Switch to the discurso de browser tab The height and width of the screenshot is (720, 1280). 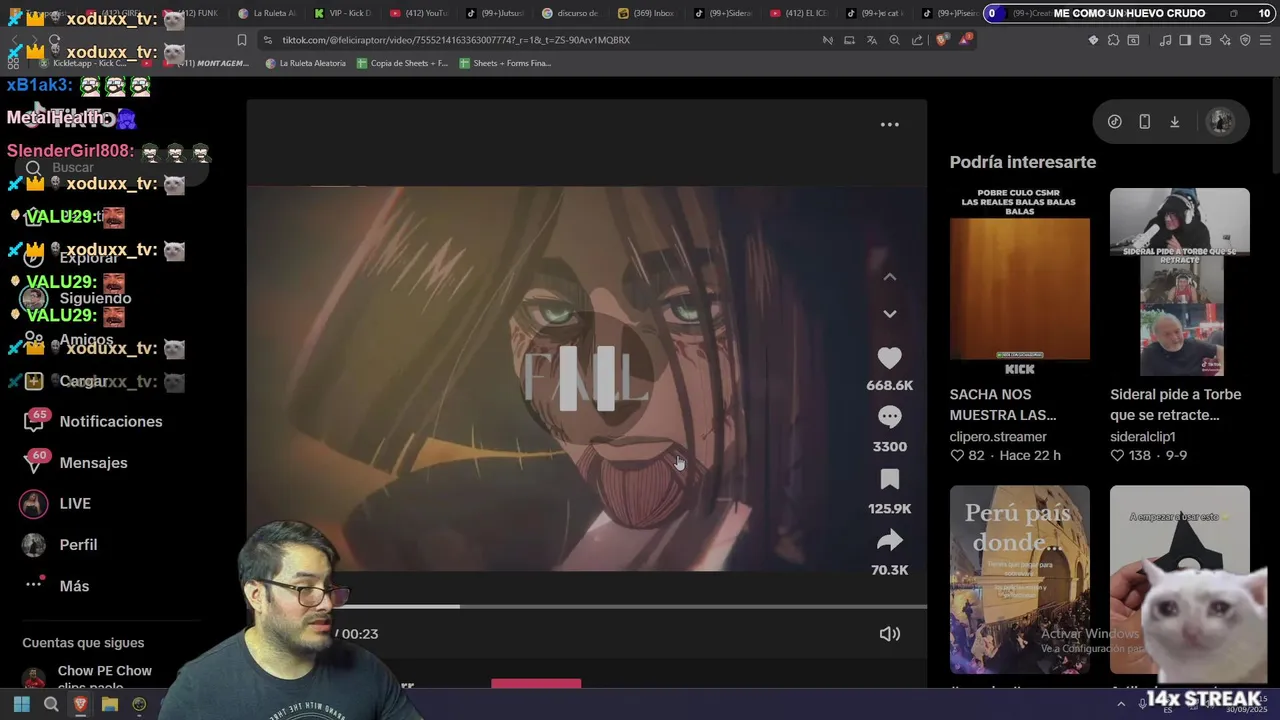point(570,13)
